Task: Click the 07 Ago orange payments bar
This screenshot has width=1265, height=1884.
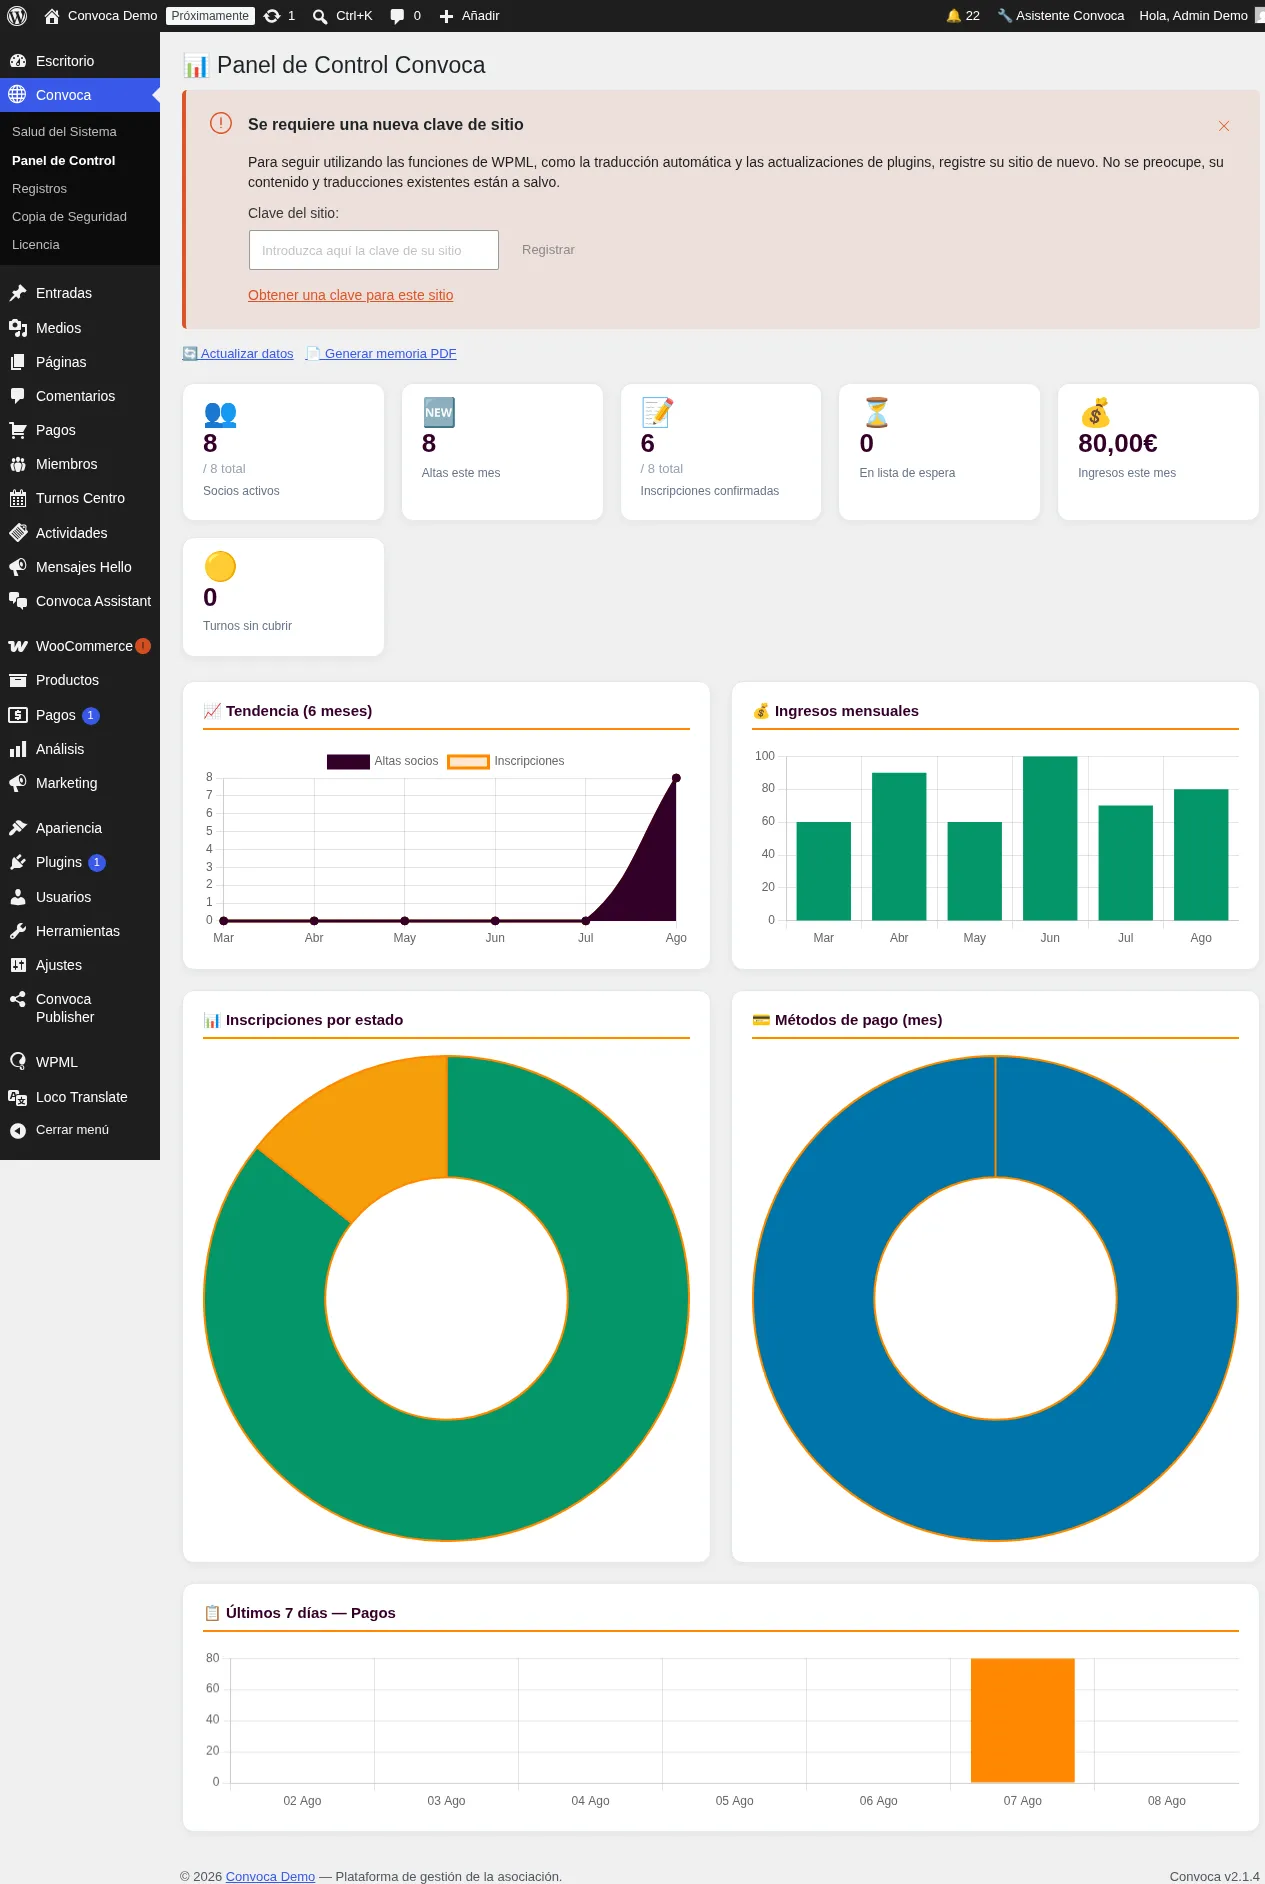Action: [x=1023, y=1720]
